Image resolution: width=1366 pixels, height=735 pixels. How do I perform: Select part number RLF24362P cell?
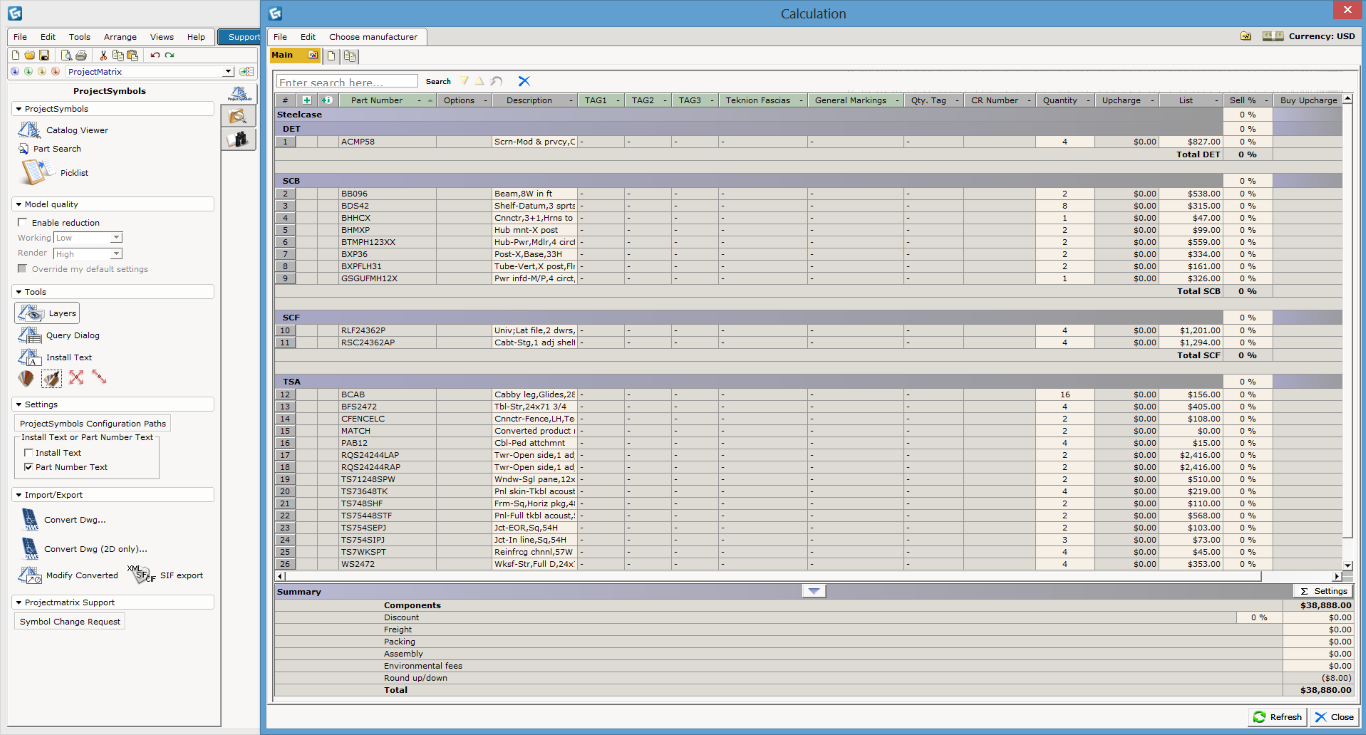click(x=387, y=330)
